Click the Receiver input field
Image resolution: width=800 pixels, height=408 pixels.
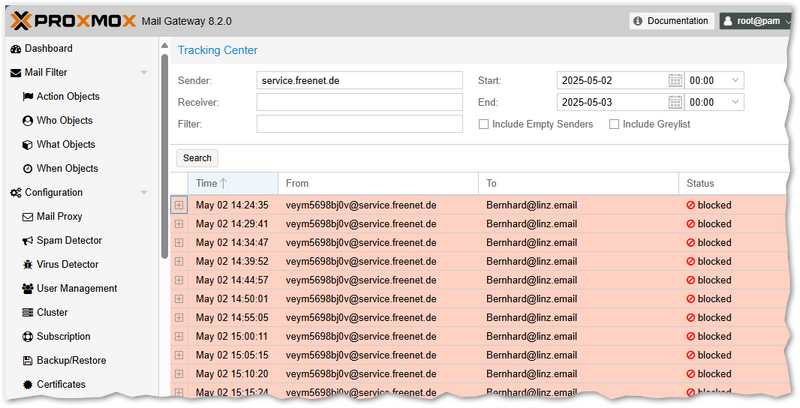(359, 102)
